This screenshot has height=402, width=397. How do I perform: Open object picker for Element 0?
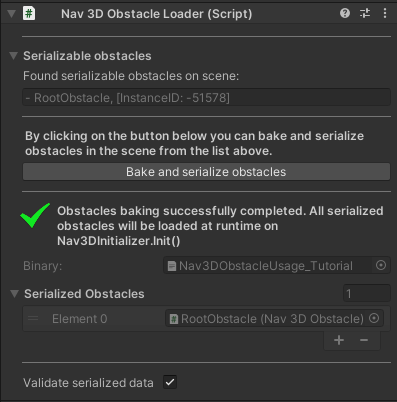(x=374, y=318)
